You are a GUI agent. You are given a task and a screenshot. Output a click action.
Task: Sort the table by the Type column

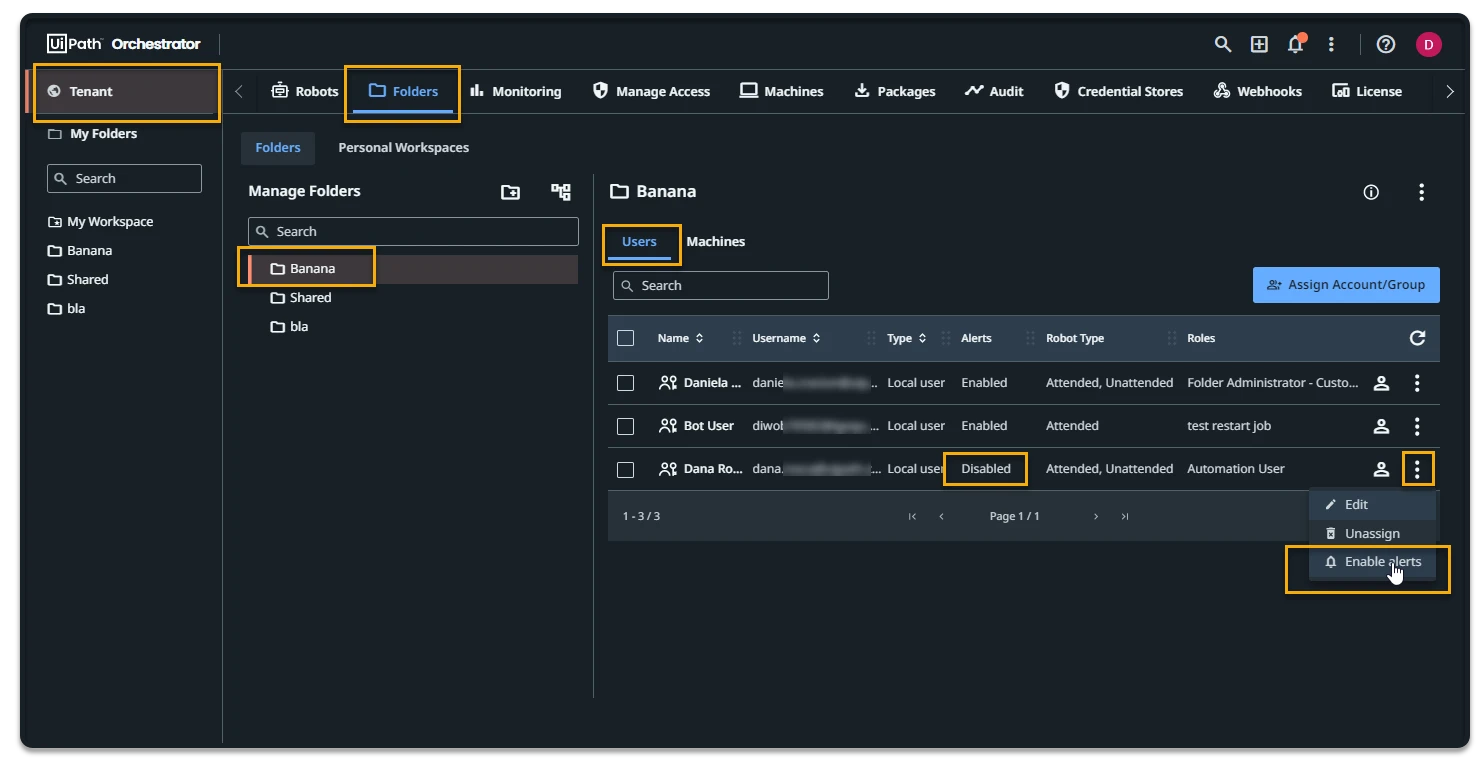(907, 338)
